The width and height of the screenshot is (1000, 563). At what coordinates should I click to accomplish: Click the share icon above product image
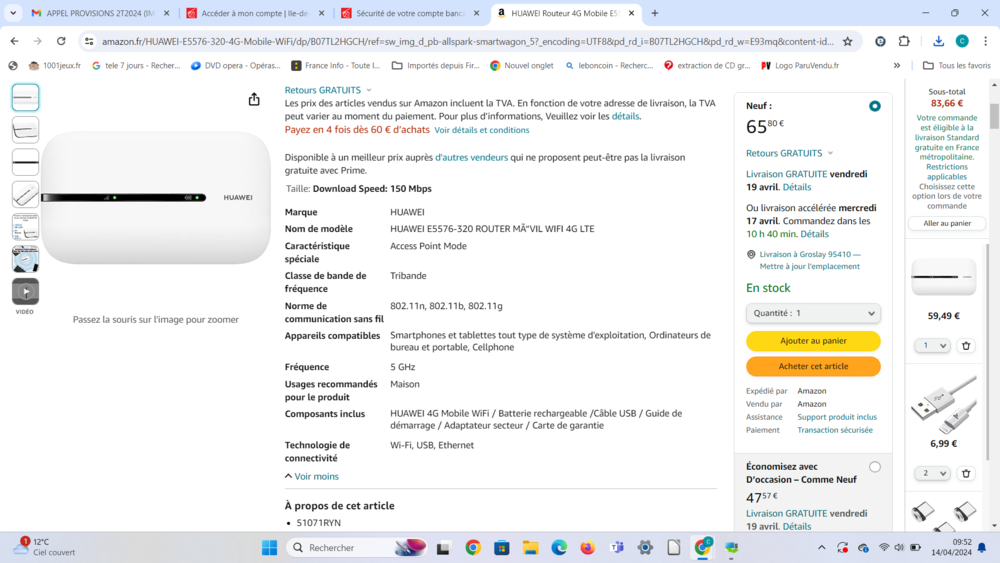[x=254, y=99]
